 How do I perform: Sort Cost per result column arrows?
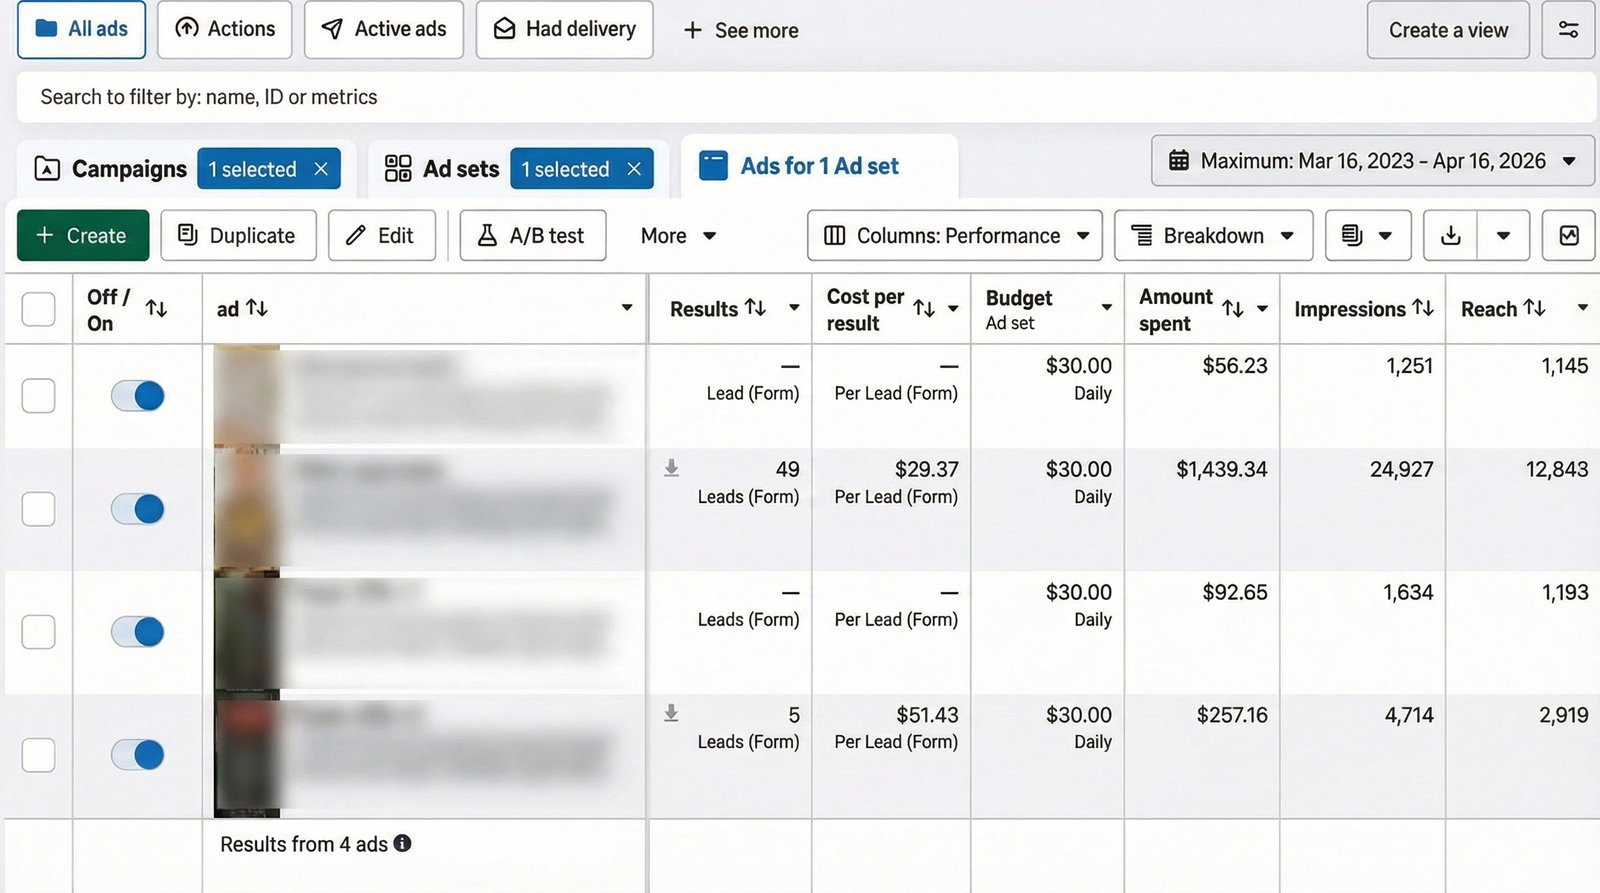point(924,309)
